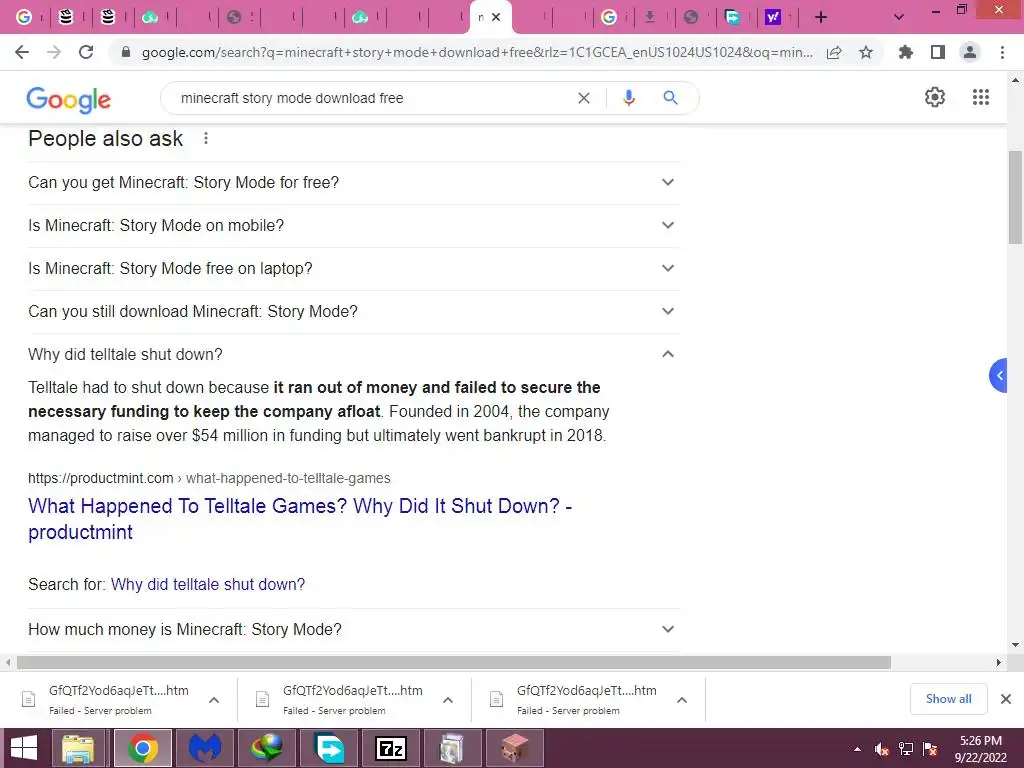Toggle the Chrome side panel
This screenshot has height=768, width=1024.
tap(938, 52)
